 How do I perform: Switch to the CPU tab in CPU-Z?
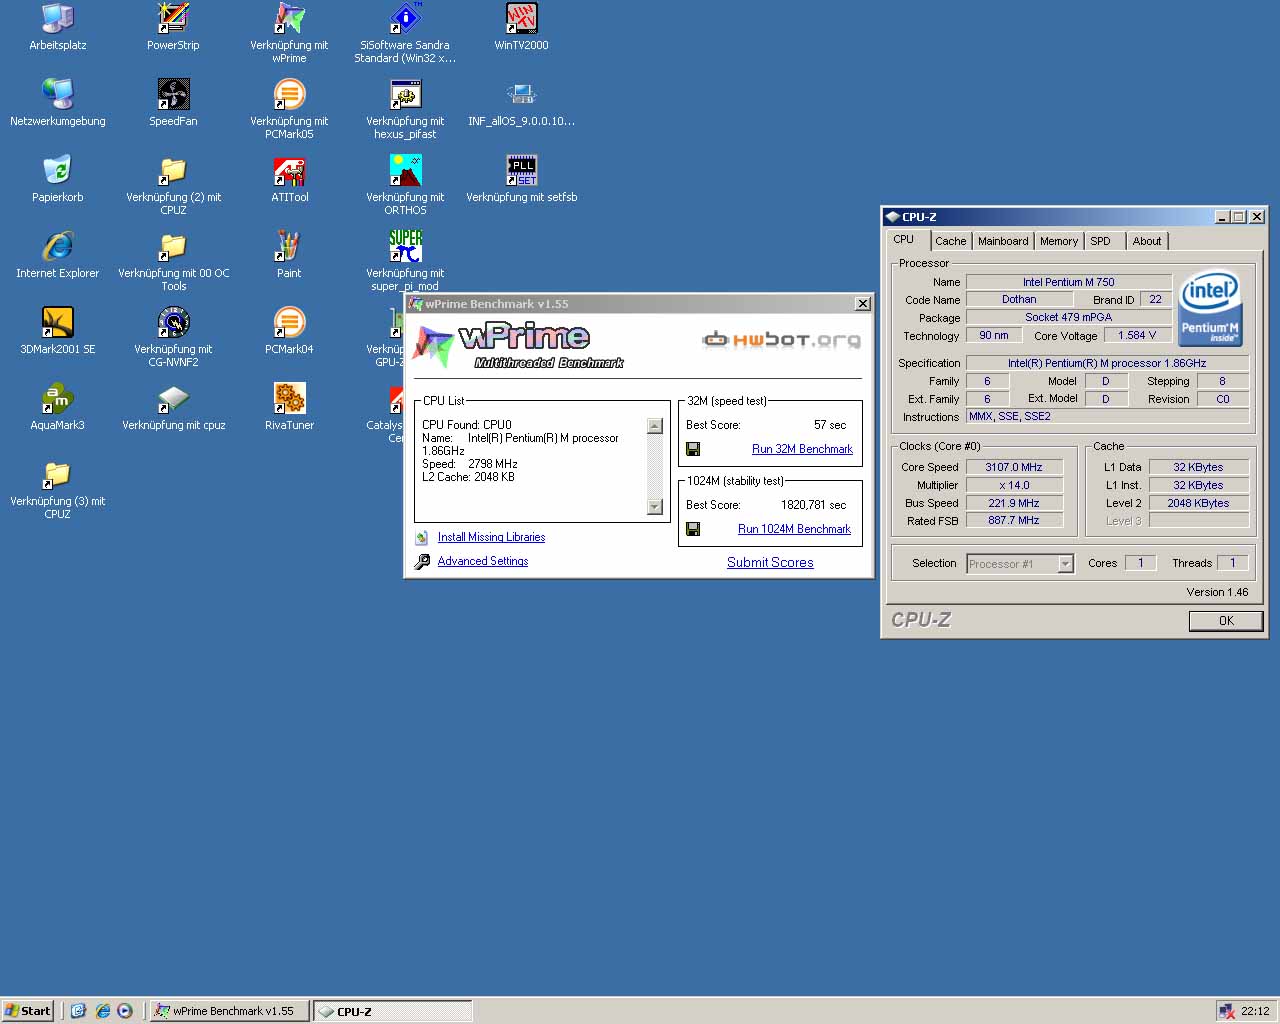904,240
